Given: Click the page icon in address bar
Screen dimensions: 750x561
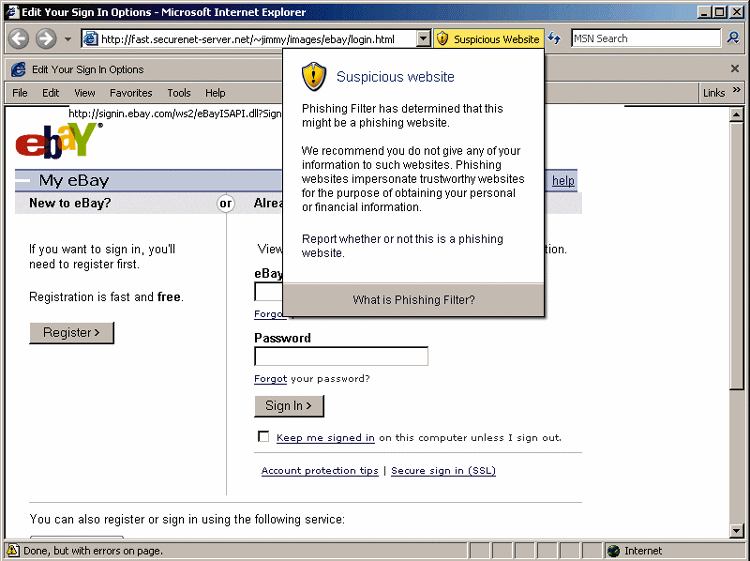Looking at the screenshot, I should coord(90,39).
